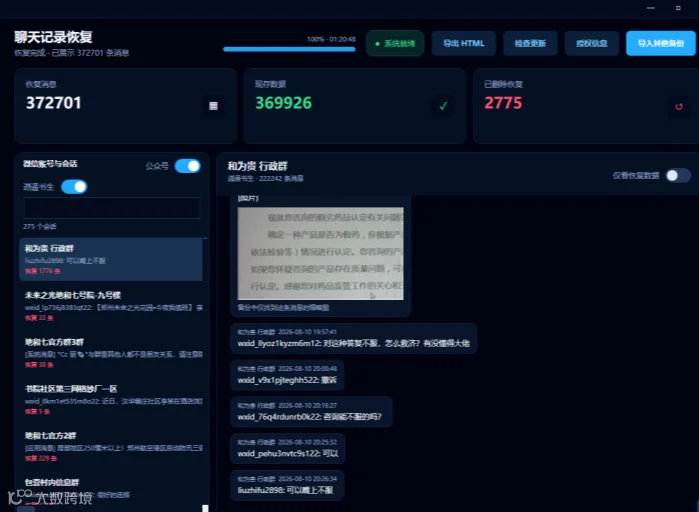
Task: Minimize the chat recovery window
Action: 651,8
